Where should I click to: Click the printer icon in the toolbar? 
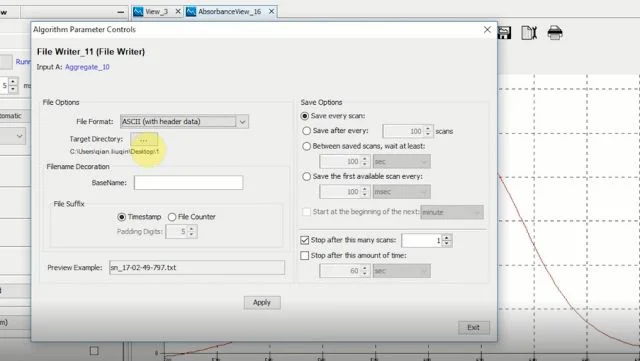555,33
